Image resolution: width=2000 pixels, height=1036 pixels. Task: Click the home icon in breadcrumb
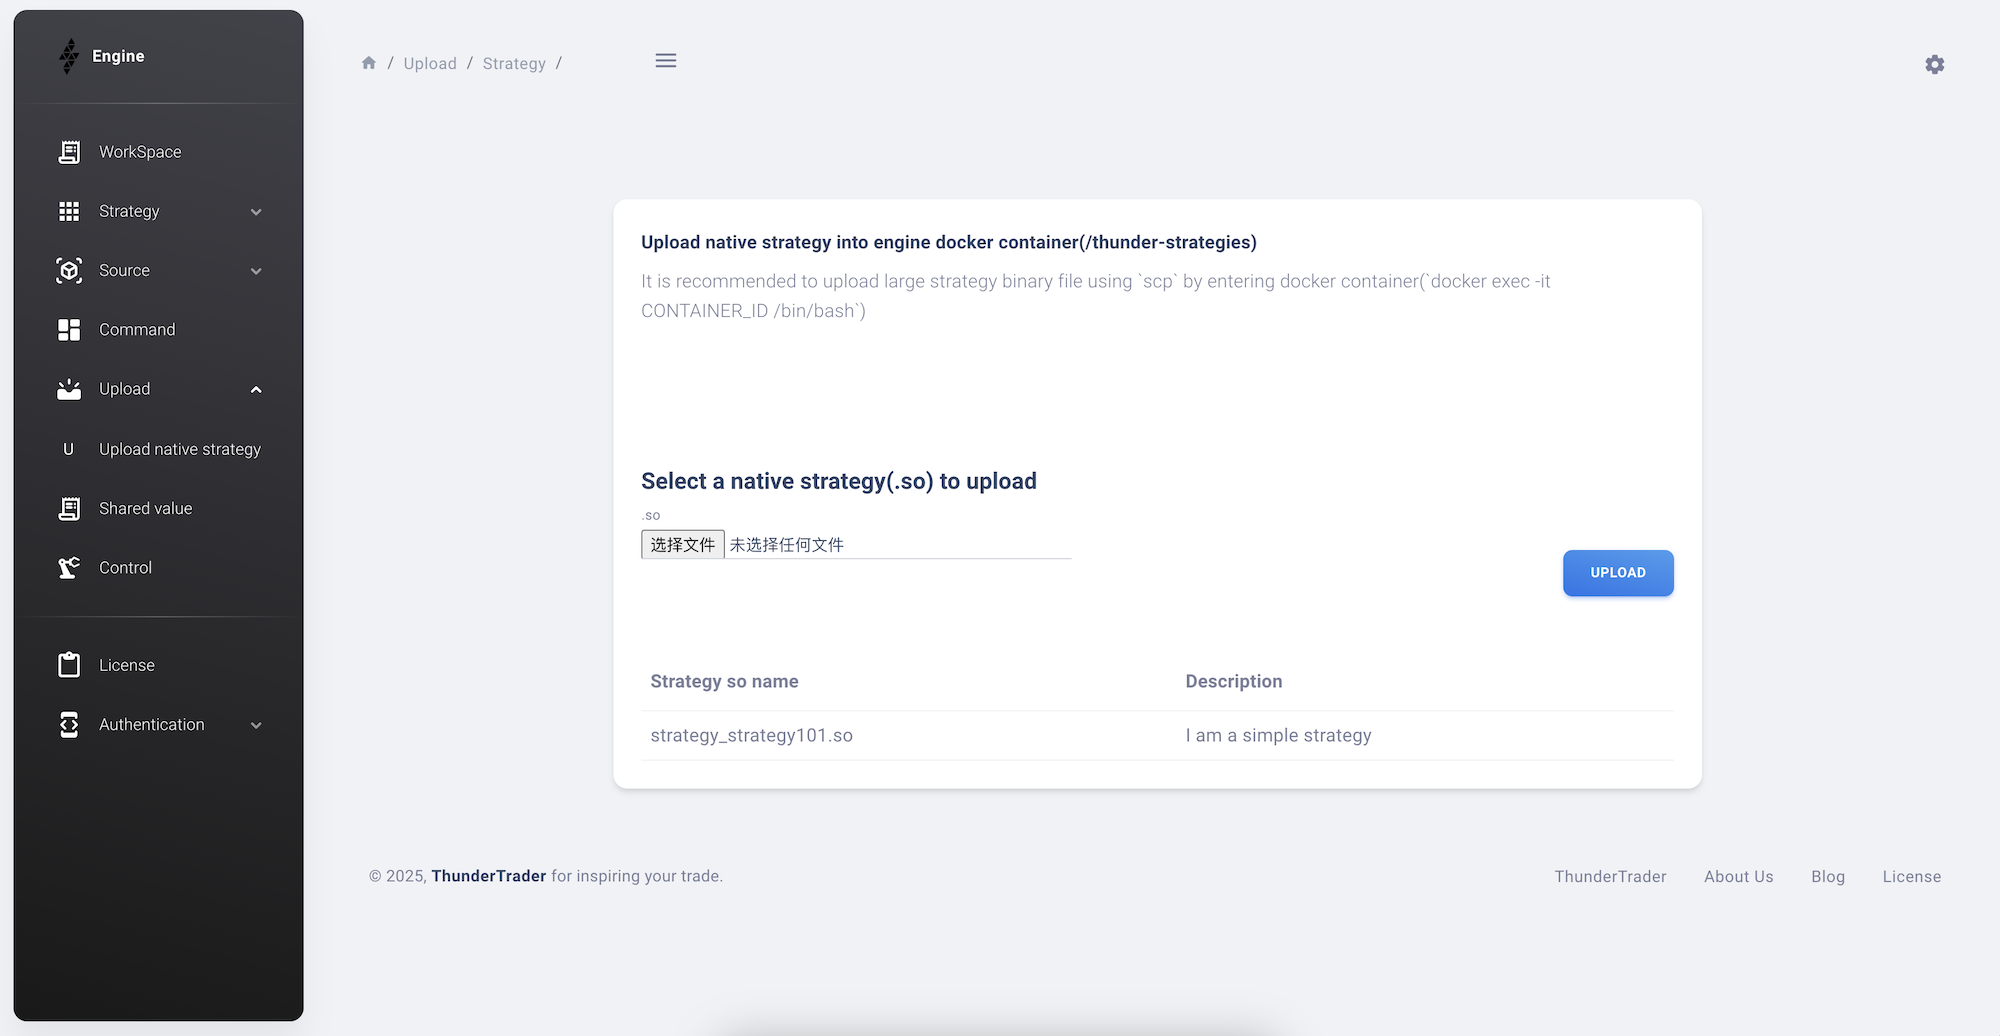pyautogui.click(x=369, y=63)
